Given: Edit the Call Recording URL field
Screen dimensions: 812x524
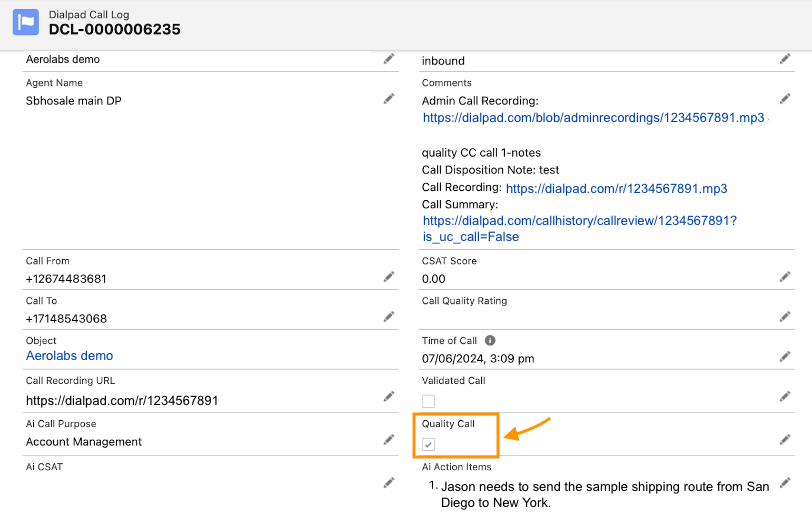Looking at the screenshot, I should 389,397.
